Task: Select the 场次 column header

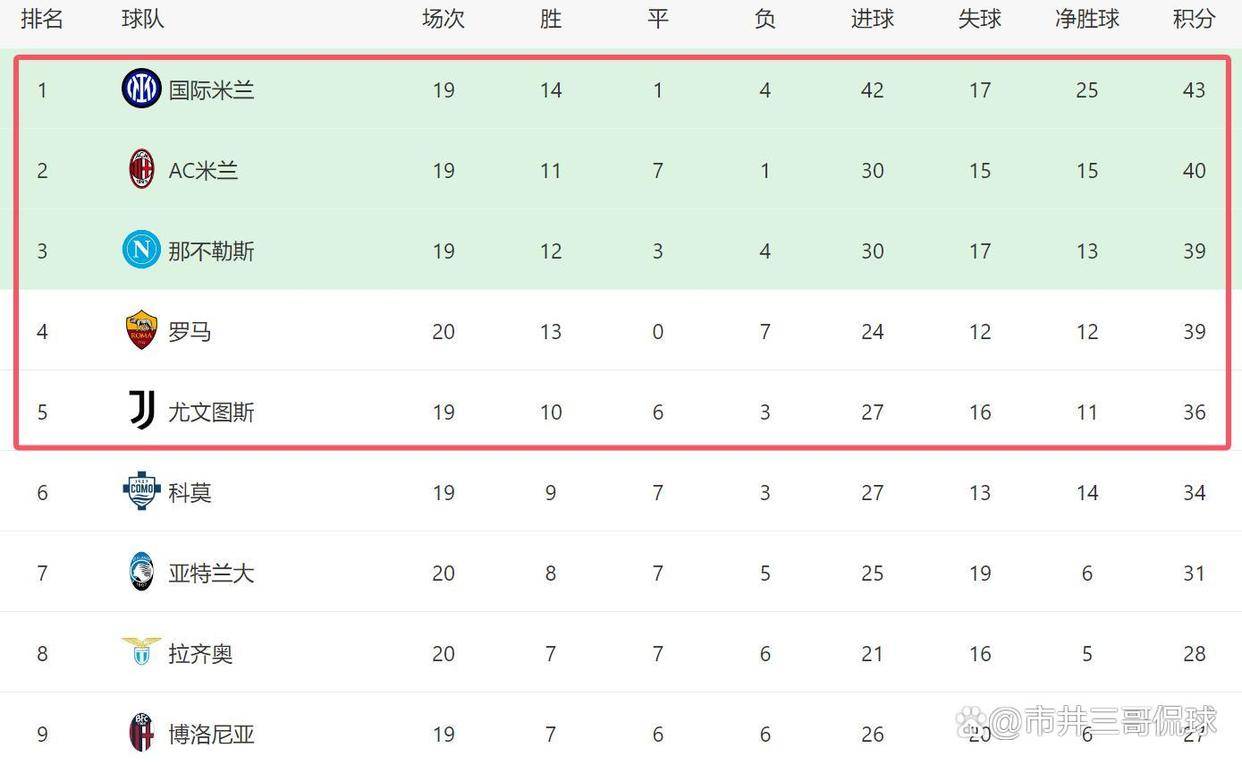Action: pos(443,19)
